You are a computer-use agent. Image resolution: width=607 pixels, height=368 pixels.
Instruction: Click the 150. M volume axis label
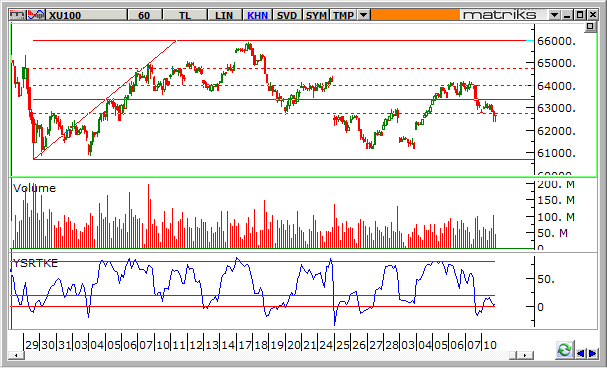click(556, 200)
